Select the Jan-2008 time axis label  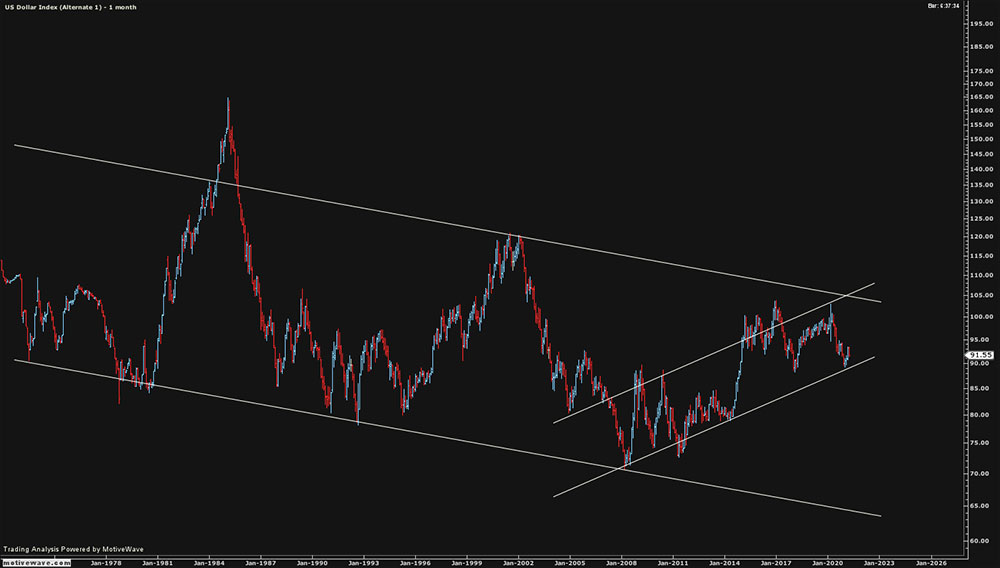(621, 562)
